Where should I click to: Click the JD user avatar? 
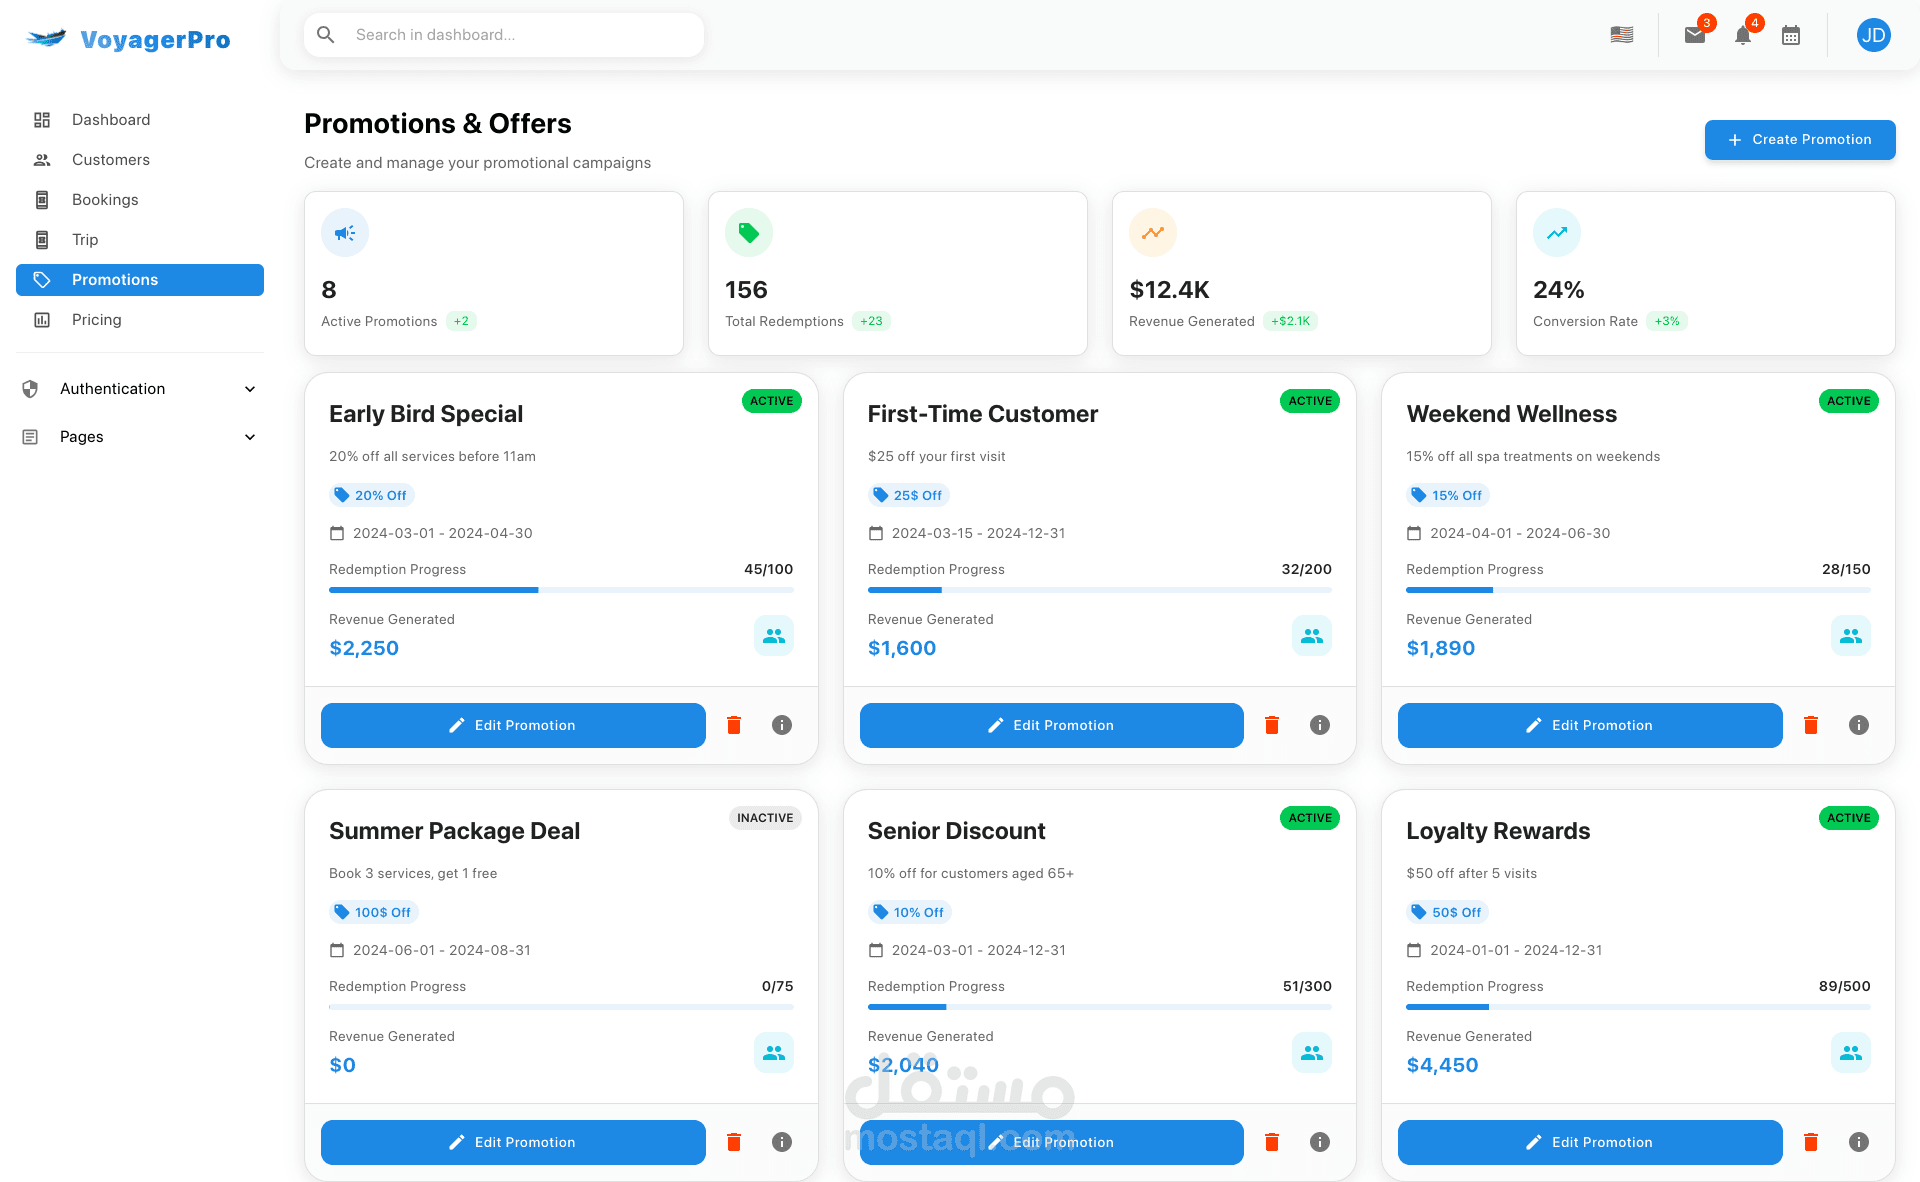pos(1873,36)
